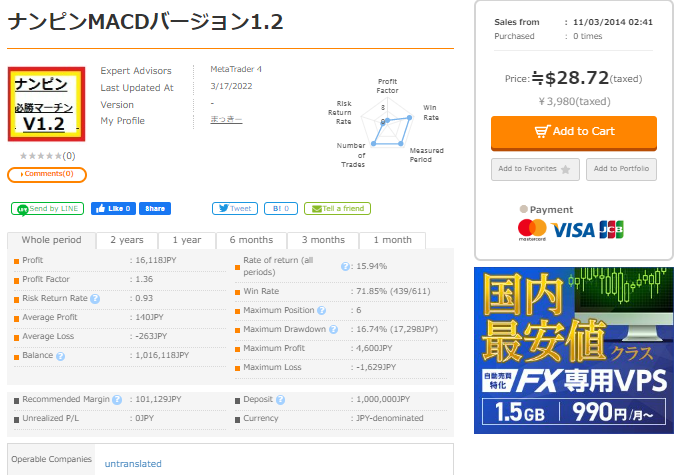The height and width of the screenshot is (475, 678).
Task: Click the Mastercard payment logo
Action: [x=532, y=230]
